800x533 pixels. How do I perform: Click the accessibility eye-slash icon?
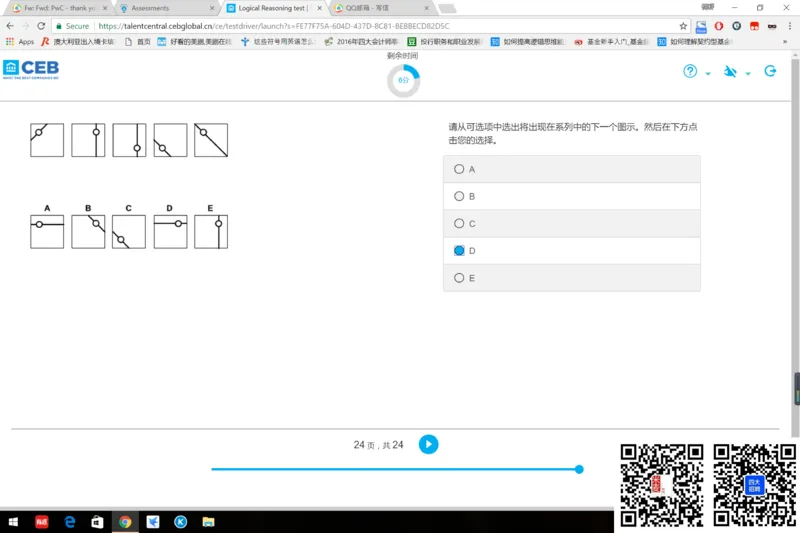tap(730, 71)
